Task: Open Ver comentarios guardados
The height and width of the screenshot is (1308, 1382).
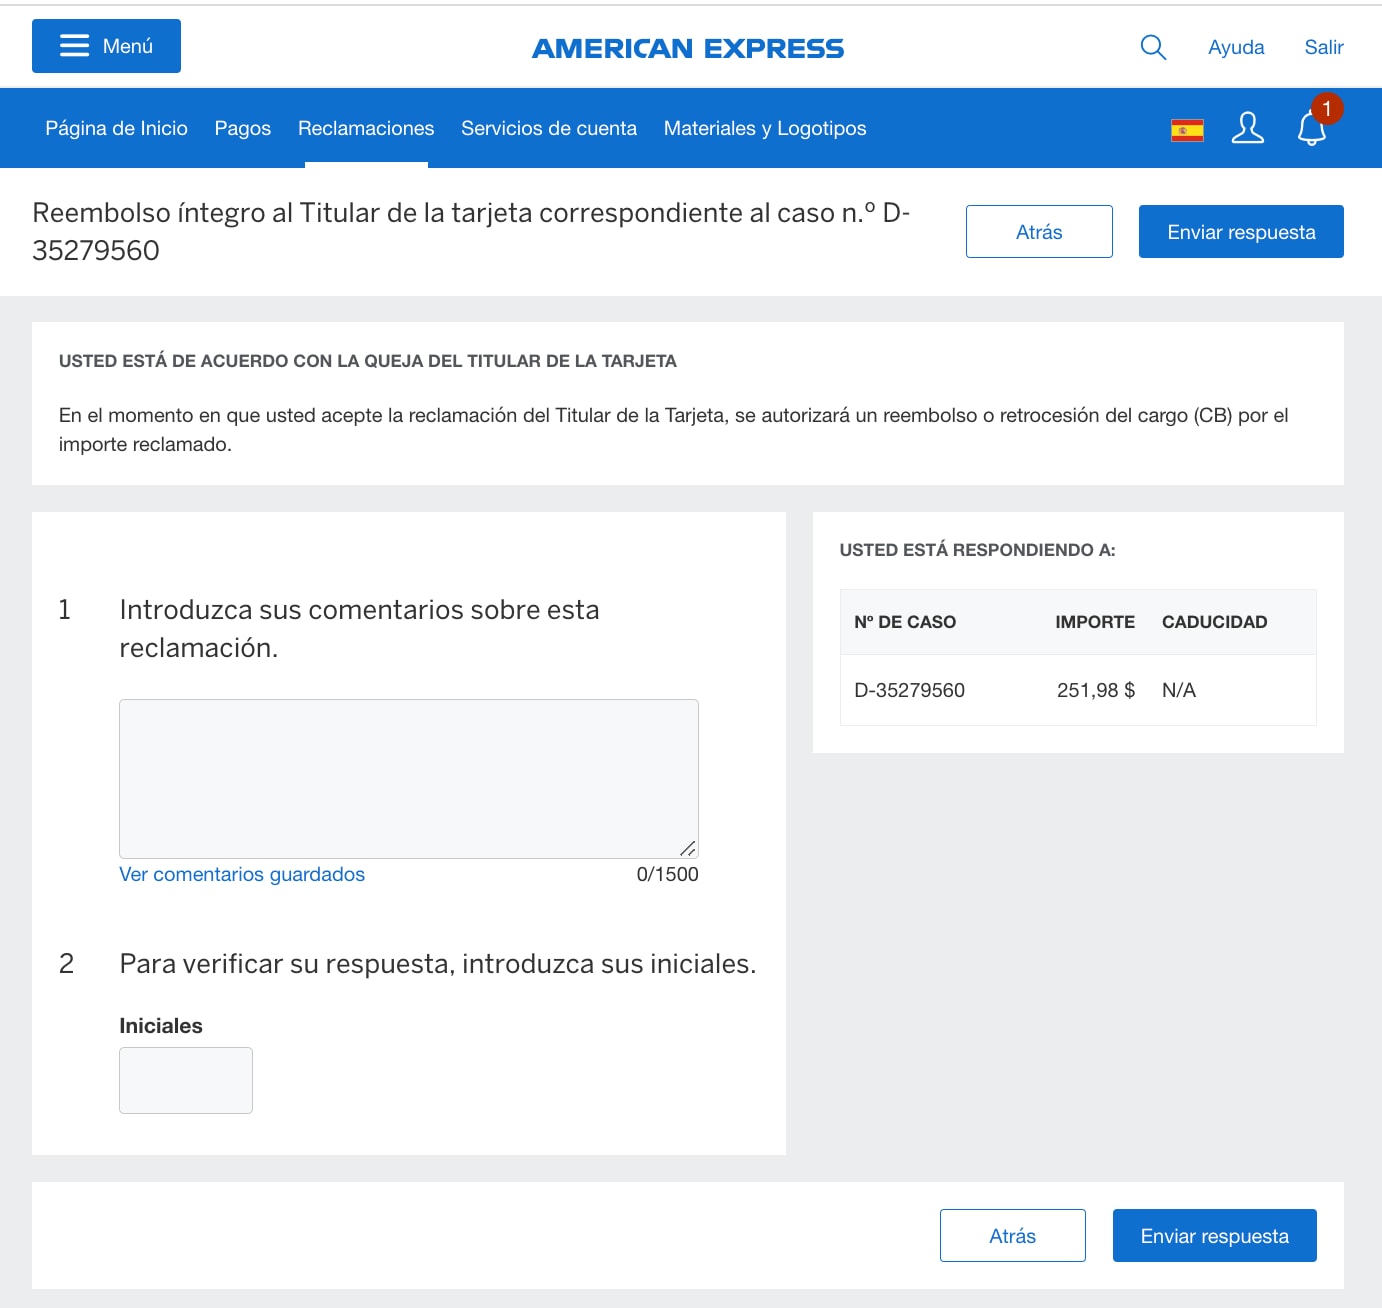Action: coord(242,874)
